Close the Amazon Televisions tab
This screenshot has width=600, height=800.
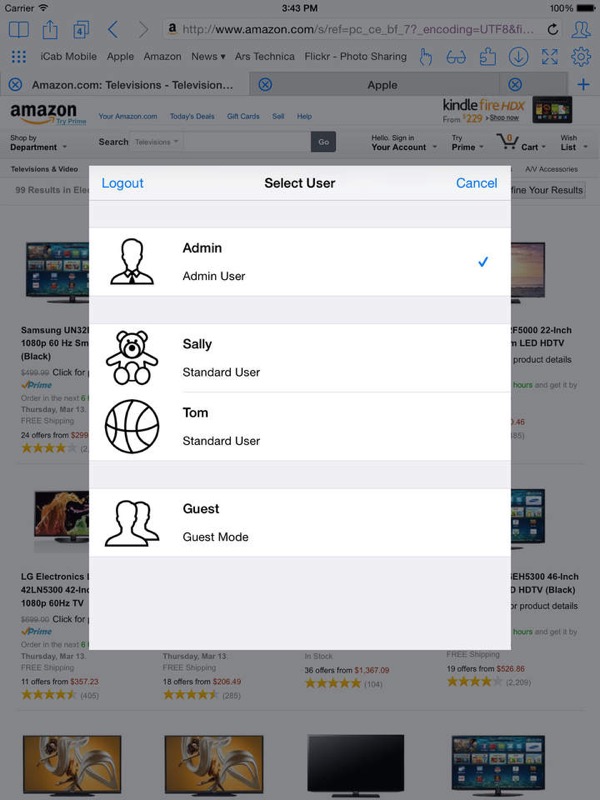[x=15, y=85]
